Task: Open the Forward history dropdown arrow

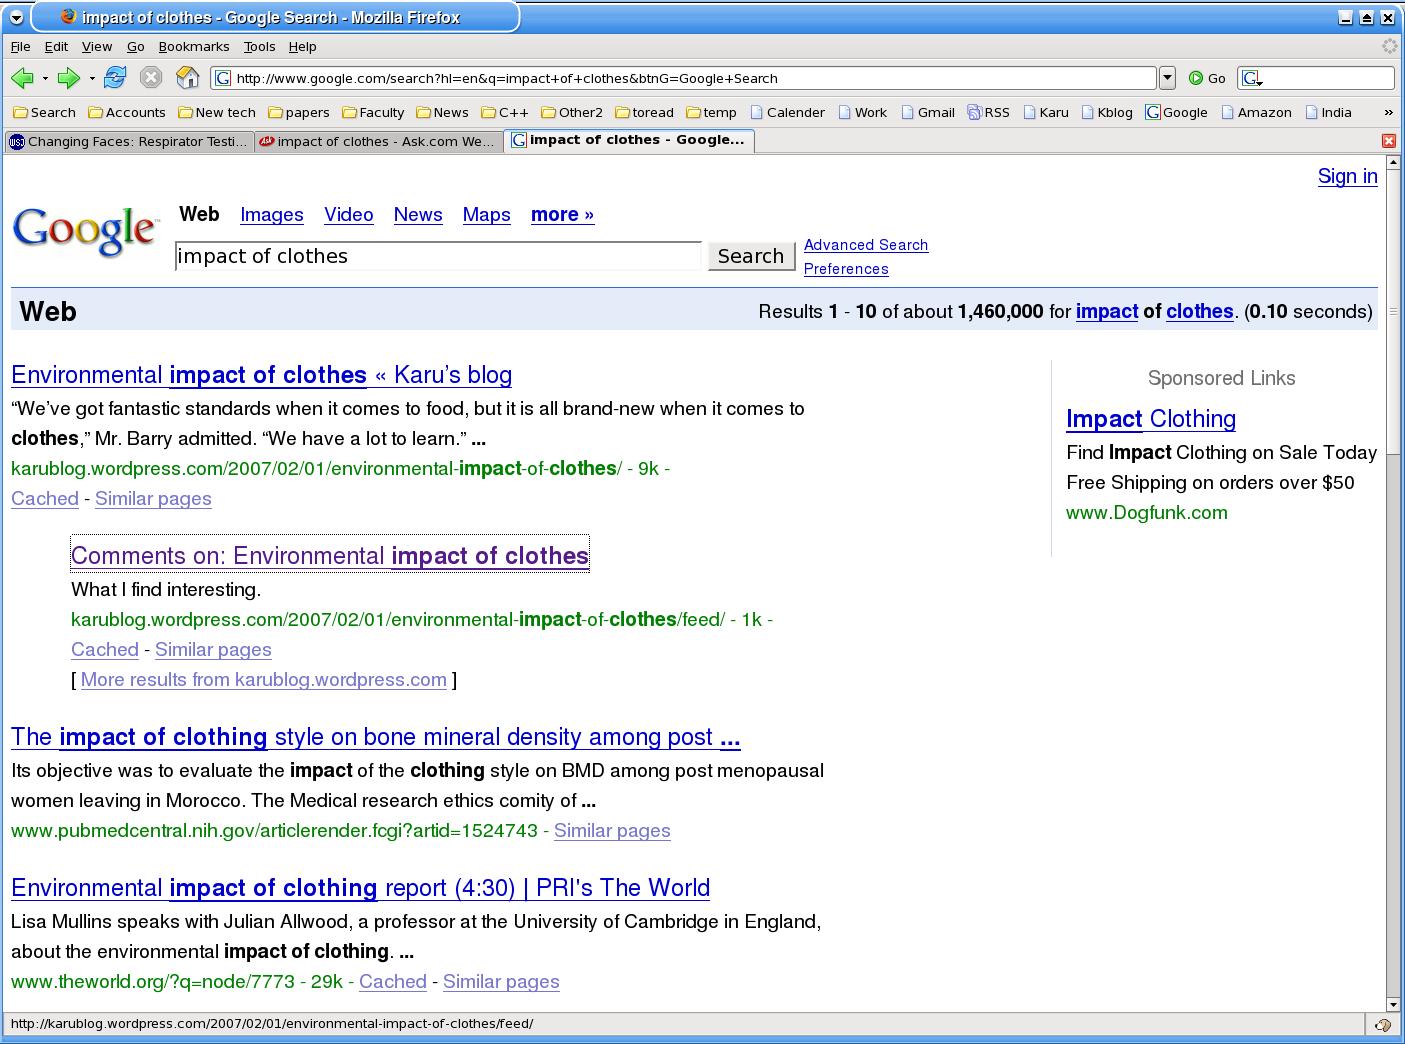Action: click(x=92, y=78)
